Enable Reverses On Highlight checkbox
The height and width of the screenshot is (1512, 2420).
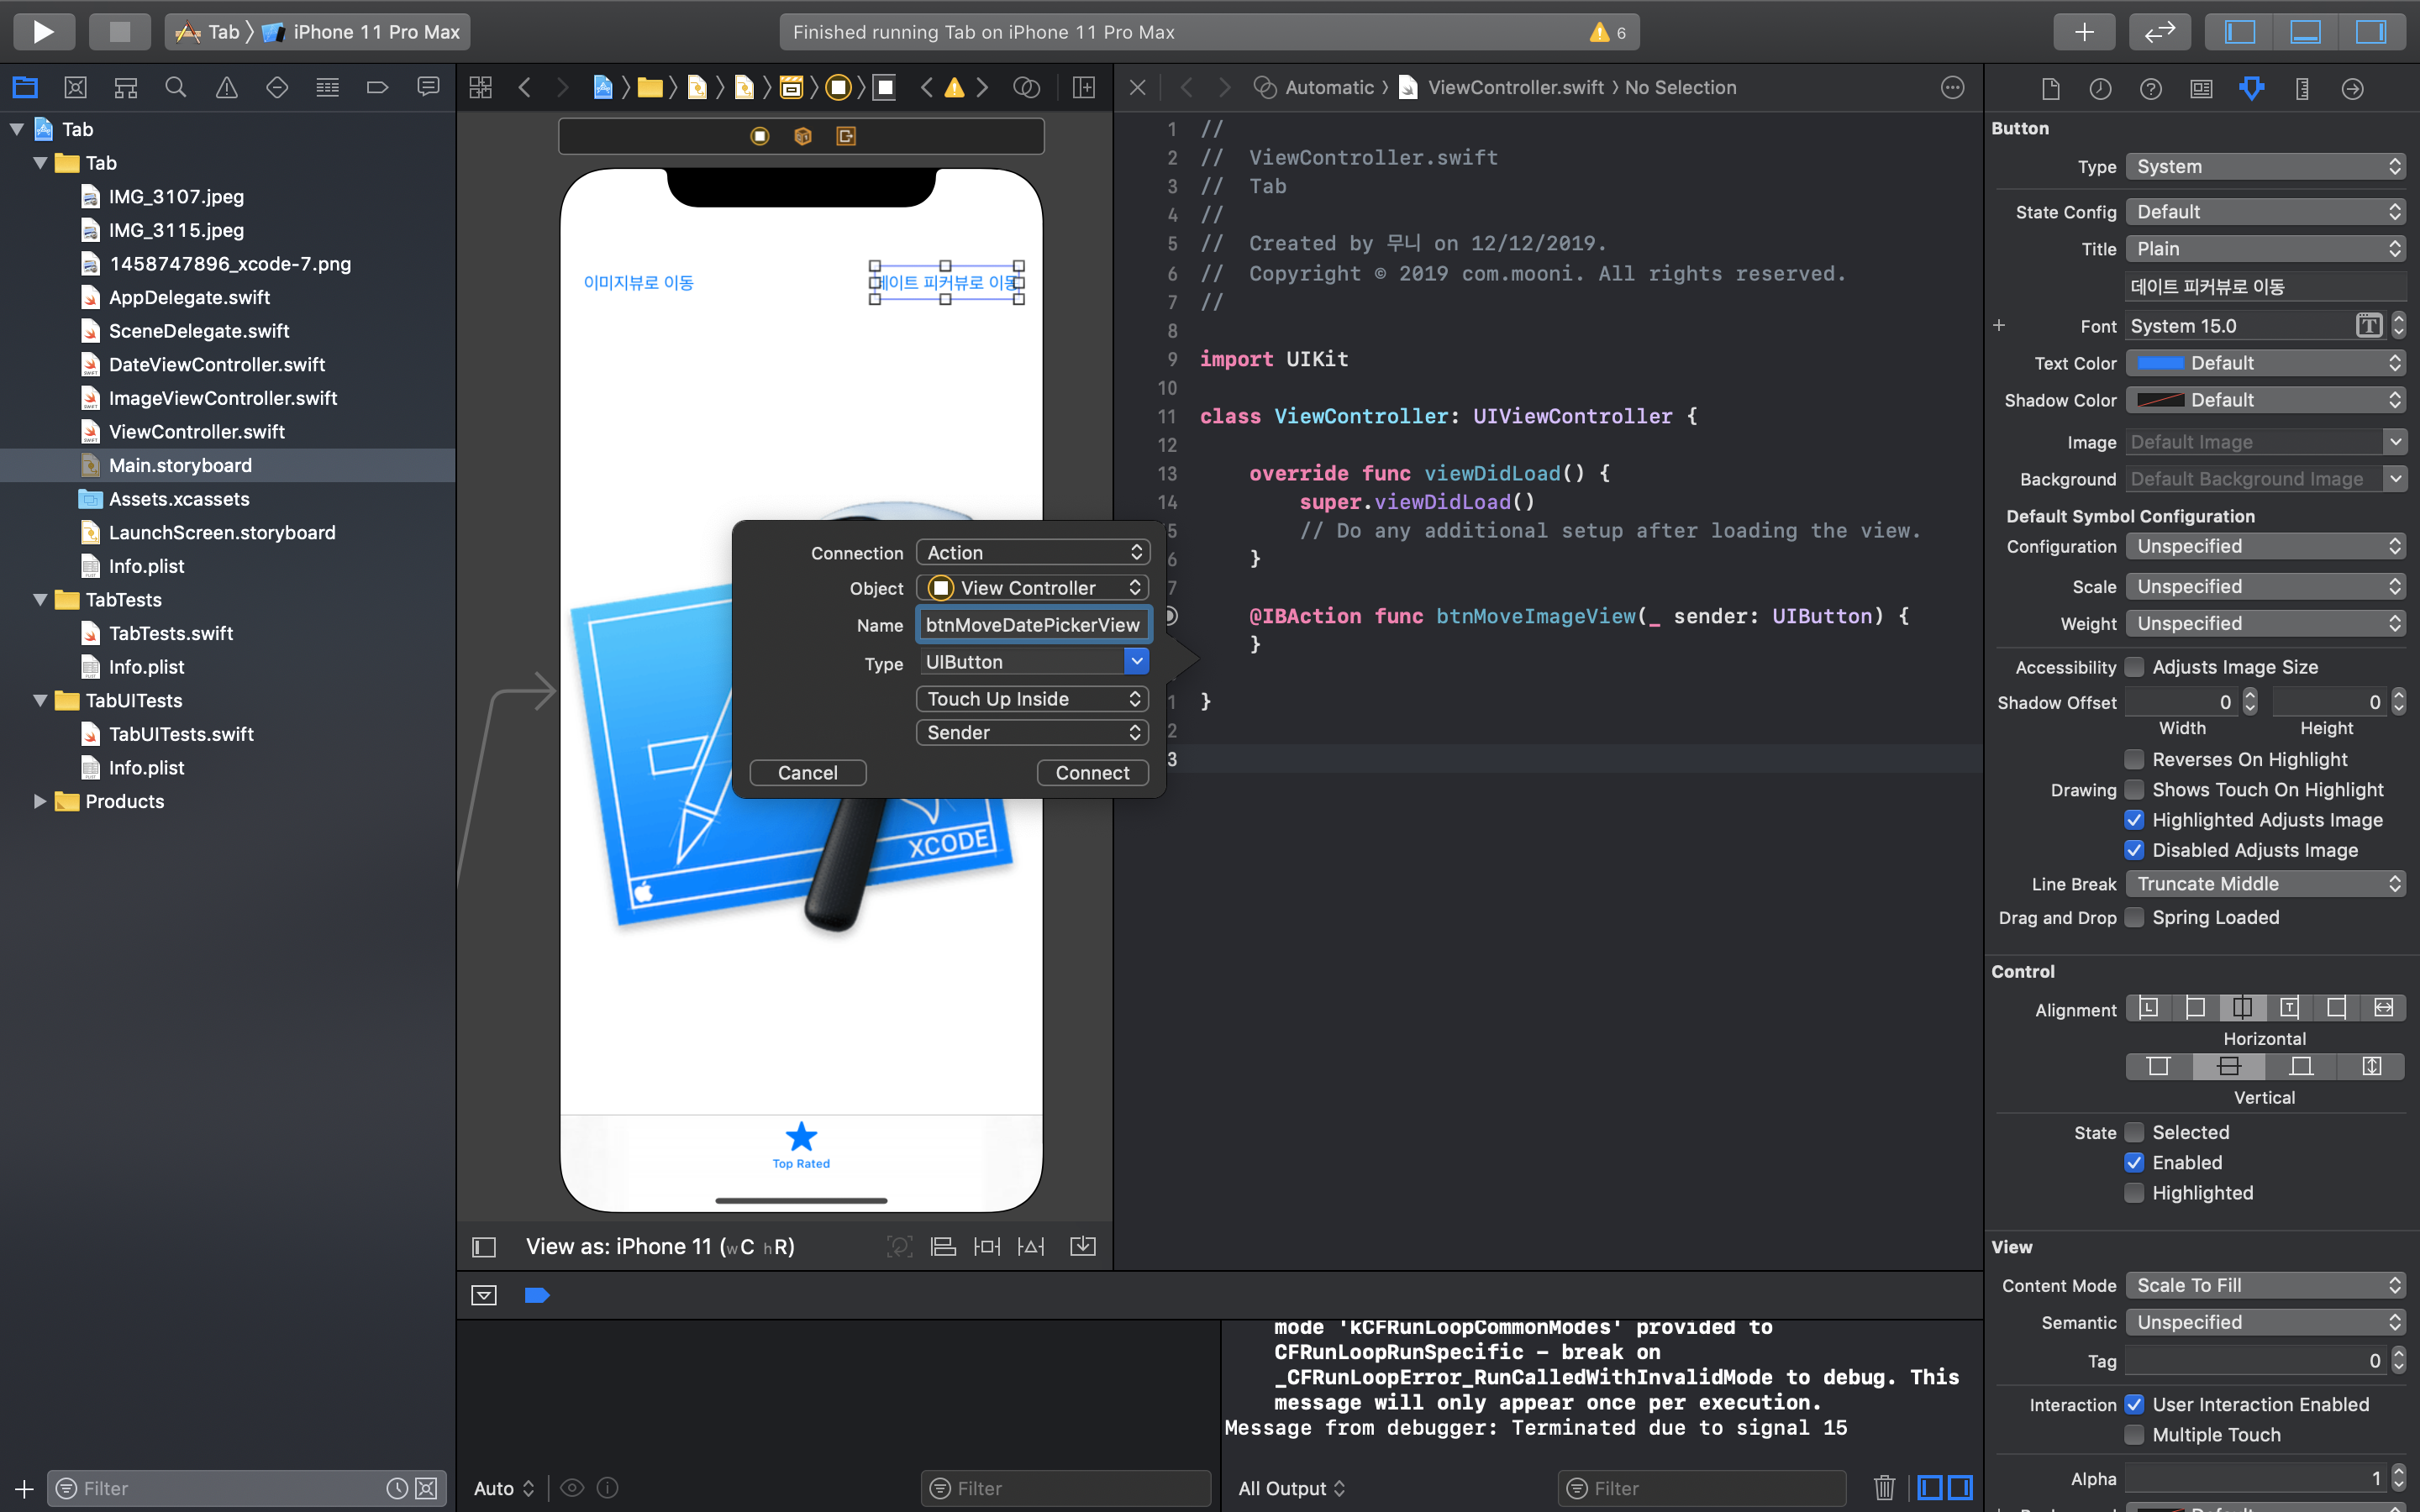[2134, 759]
